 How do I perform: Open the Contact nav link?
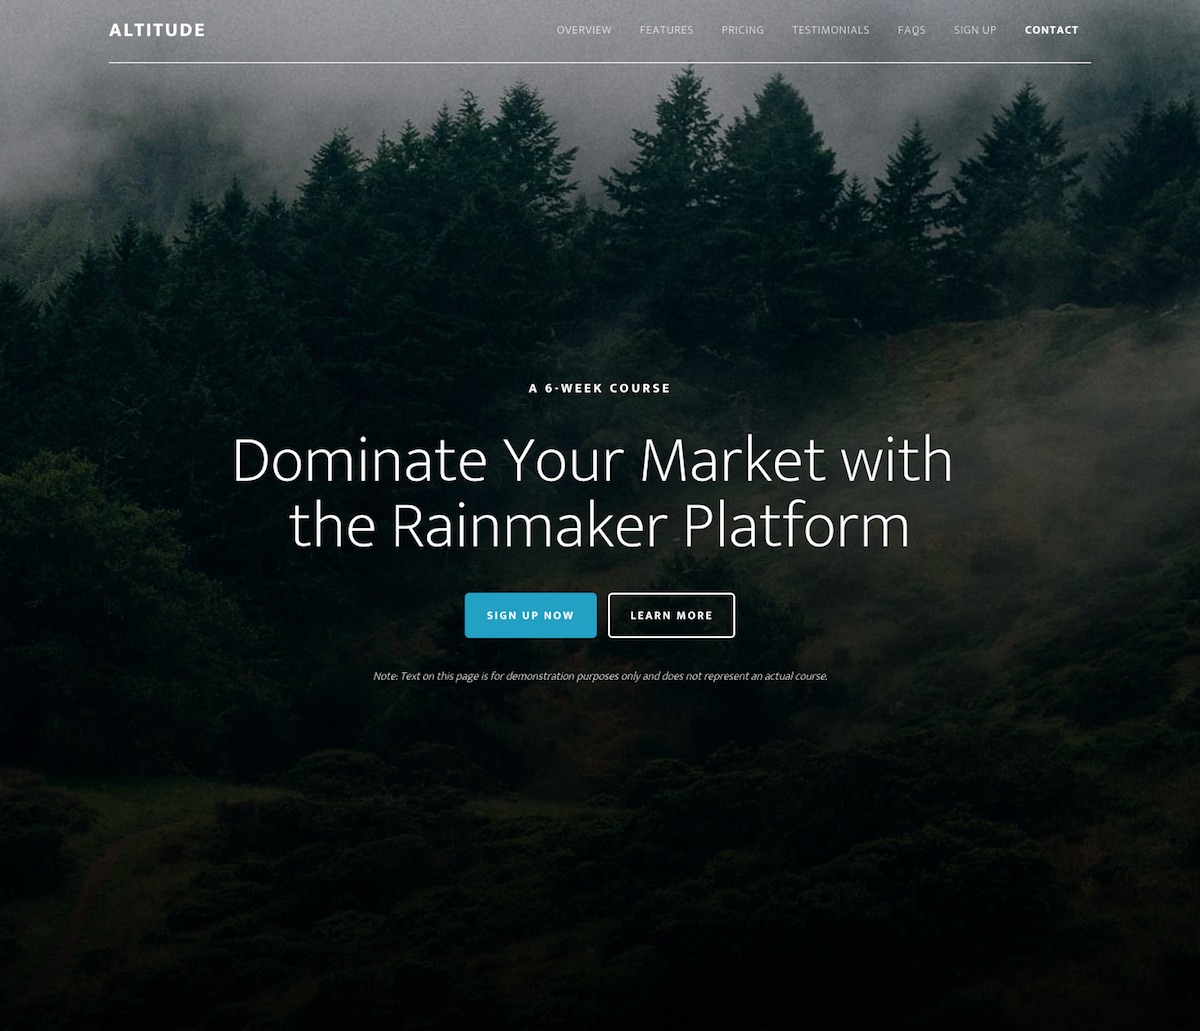[1051, 30]
